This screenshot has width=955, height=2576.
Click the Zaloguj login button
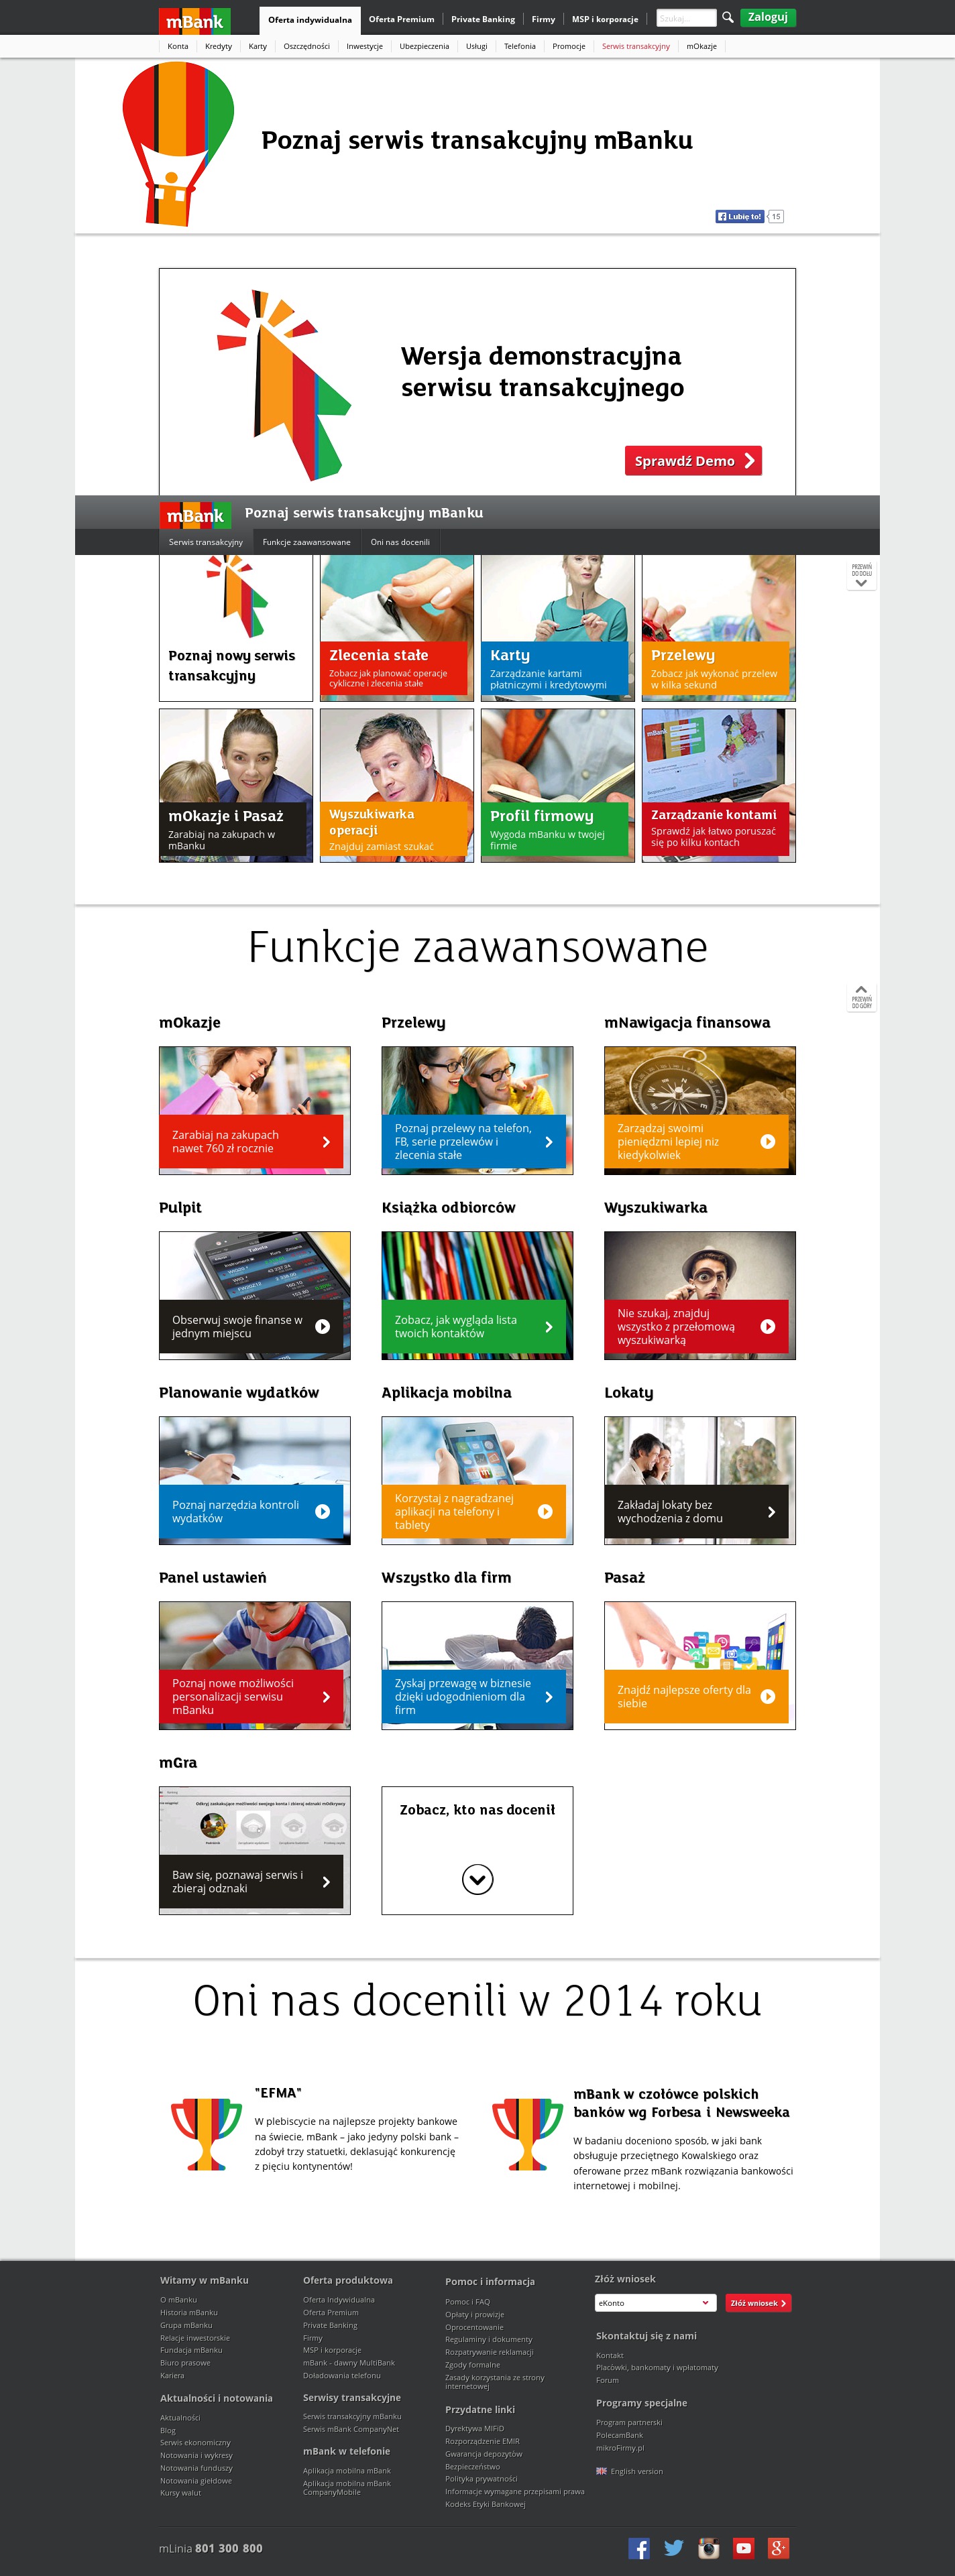[x=768, y=17]
